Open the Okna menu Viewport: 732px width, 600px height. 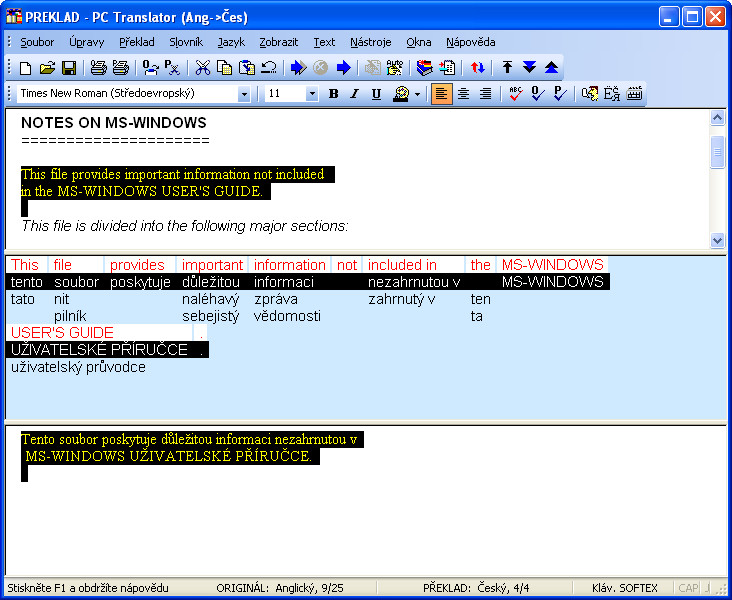click(x=418, y=42)
